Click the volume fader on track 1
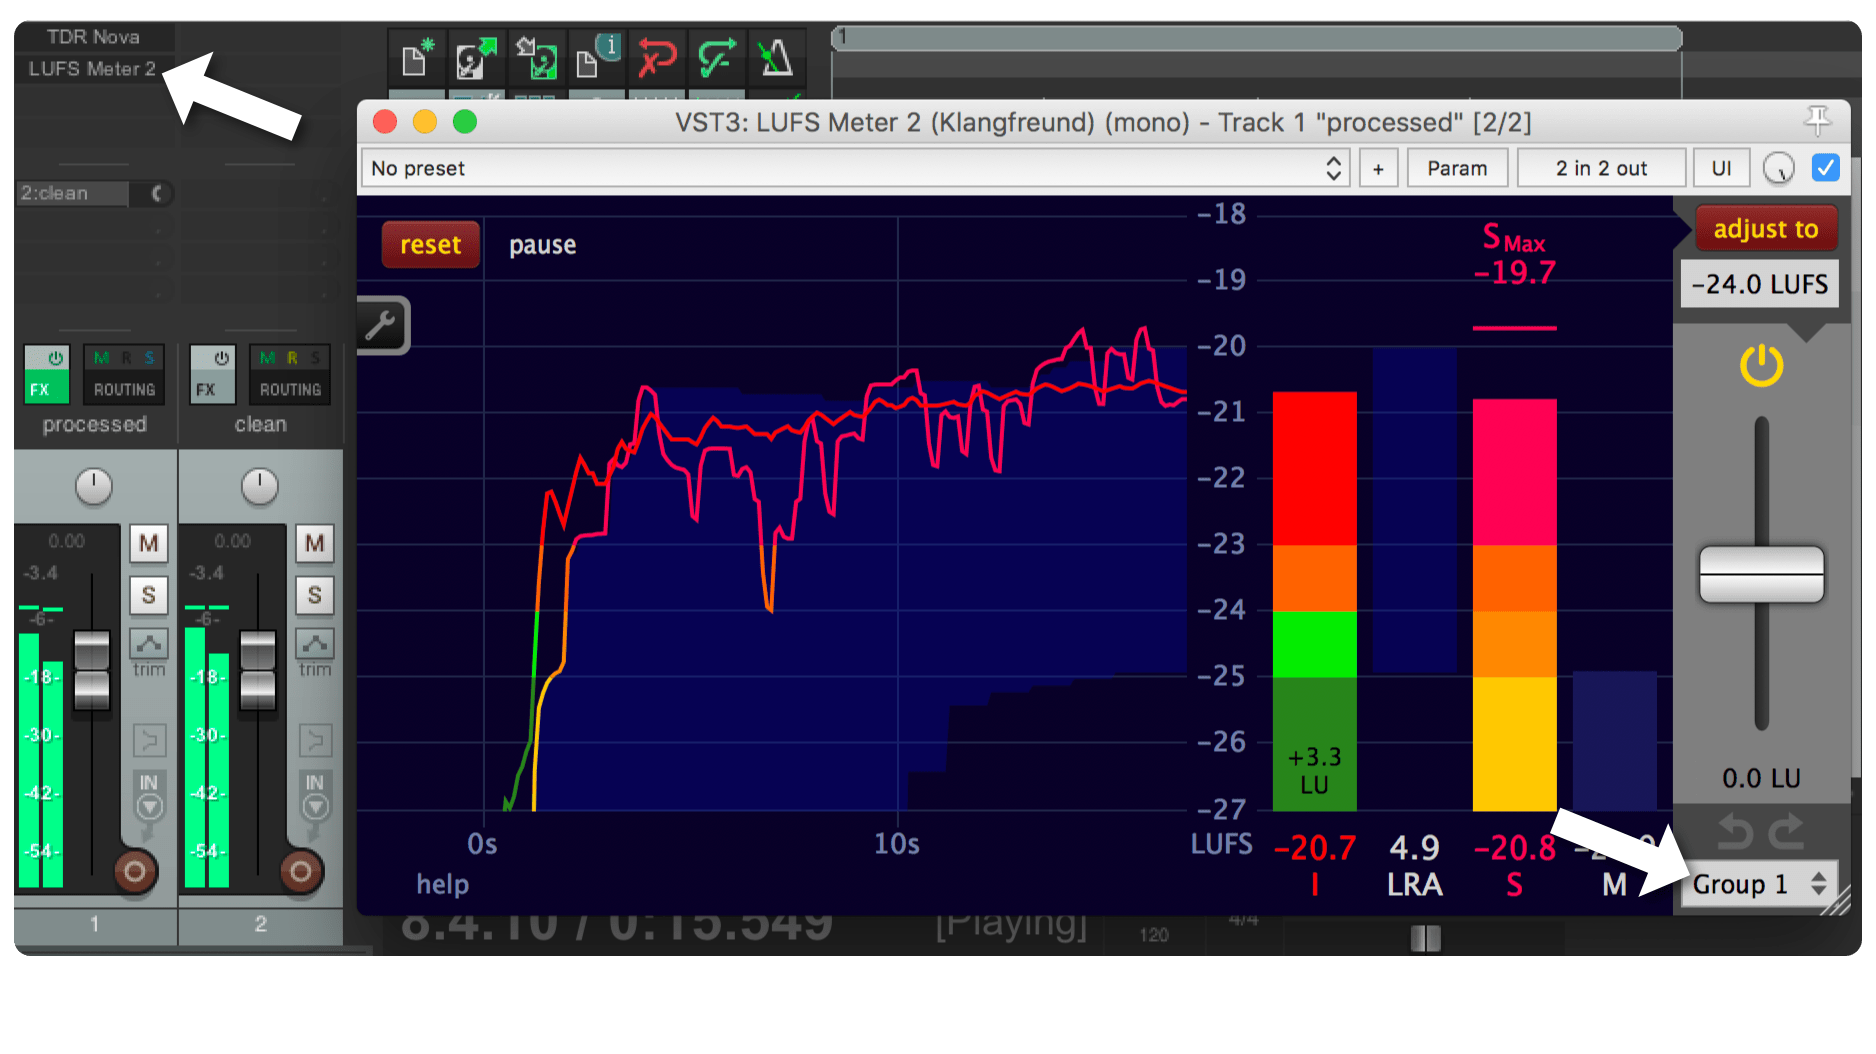Image resolution: width=1876 pixels, height=1054 pixels. [92, 670]
